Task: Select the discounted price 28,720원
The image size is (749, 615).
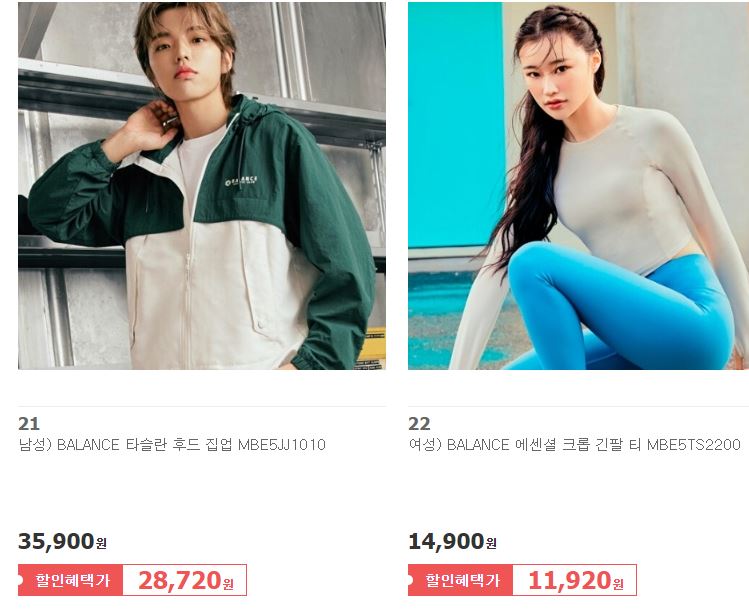Action: pyautogui.click(x=185, y=580)
